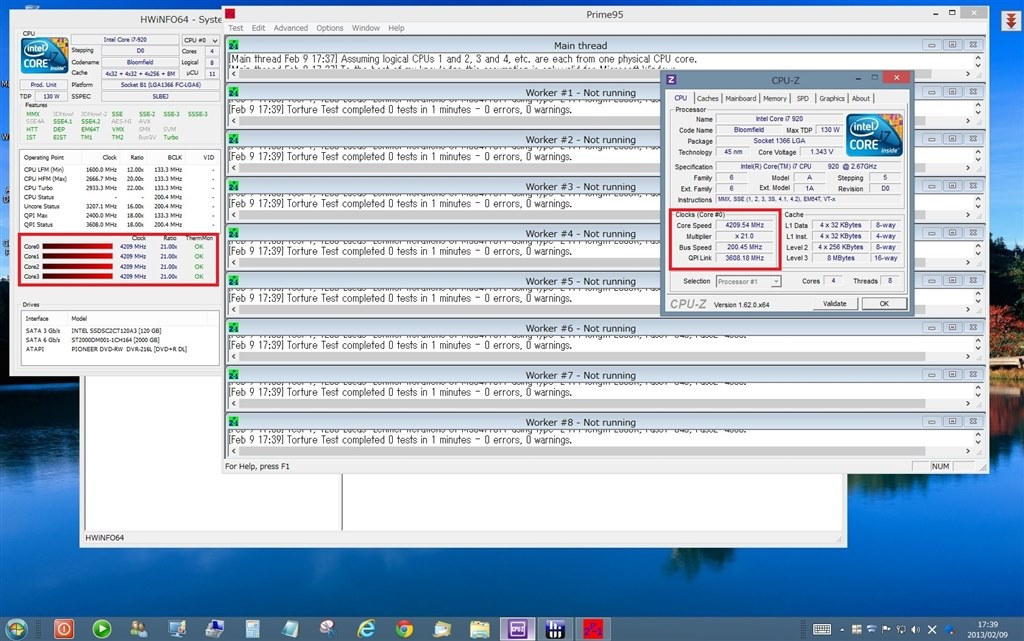
Task: Click the Core Voltage value 1.343 V
Action: 822,151
